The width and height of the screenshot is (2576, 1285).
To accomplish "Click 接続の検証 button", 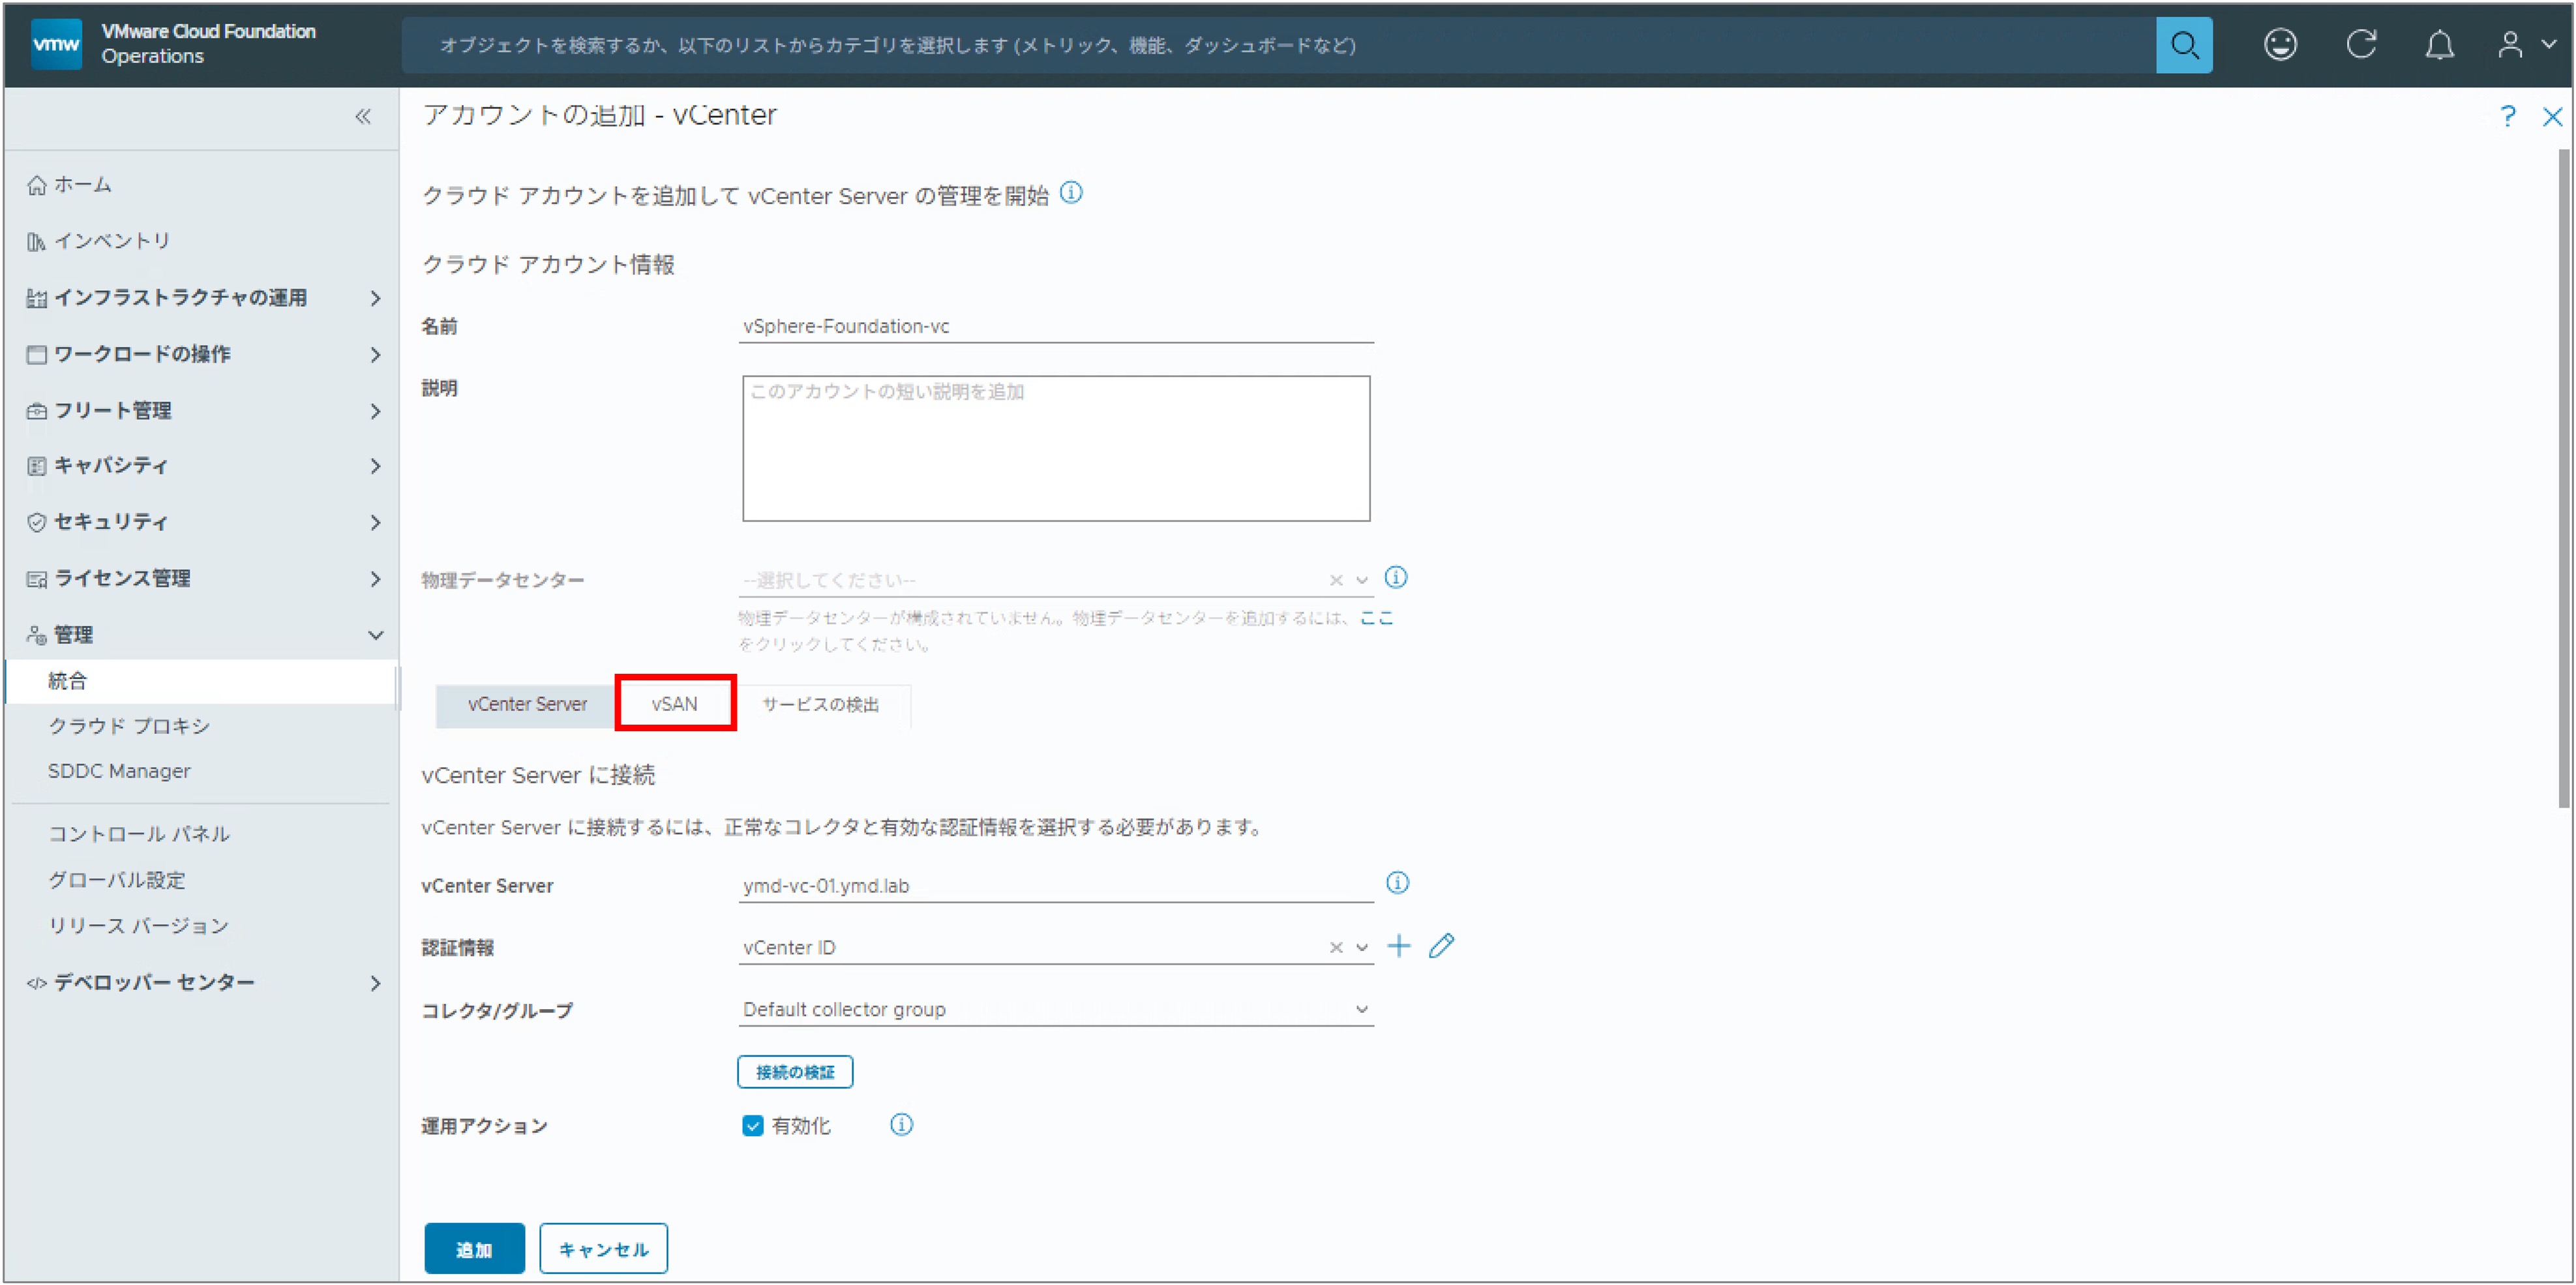I will tap(795, 1072).
